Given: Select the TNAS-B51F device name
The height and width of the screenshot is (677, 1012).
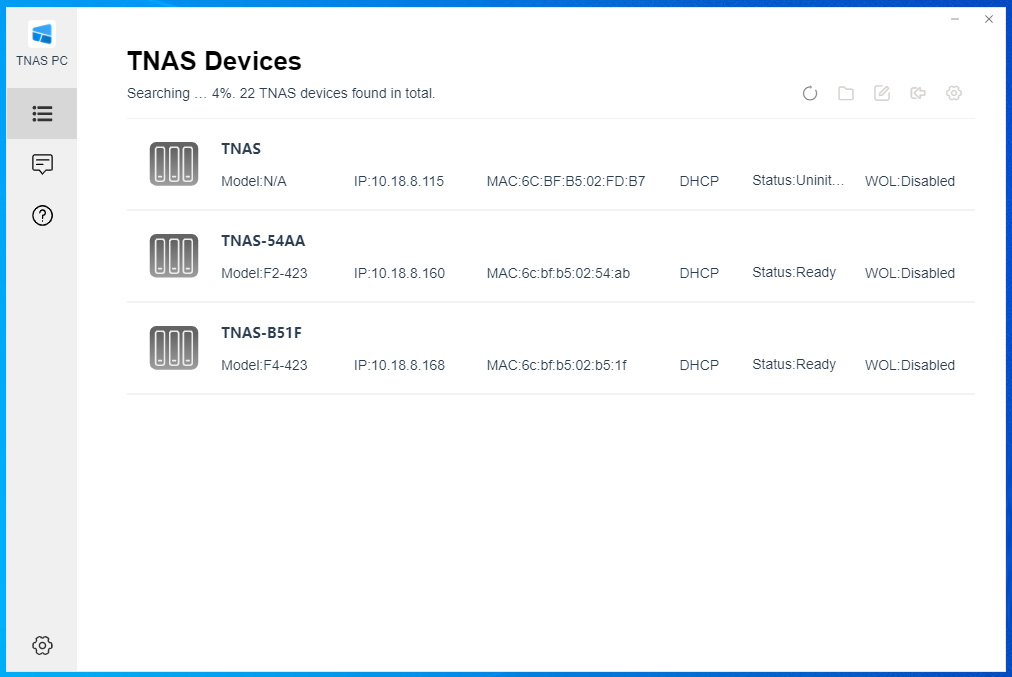Looking at the screenshot, I should pos(261,333).
